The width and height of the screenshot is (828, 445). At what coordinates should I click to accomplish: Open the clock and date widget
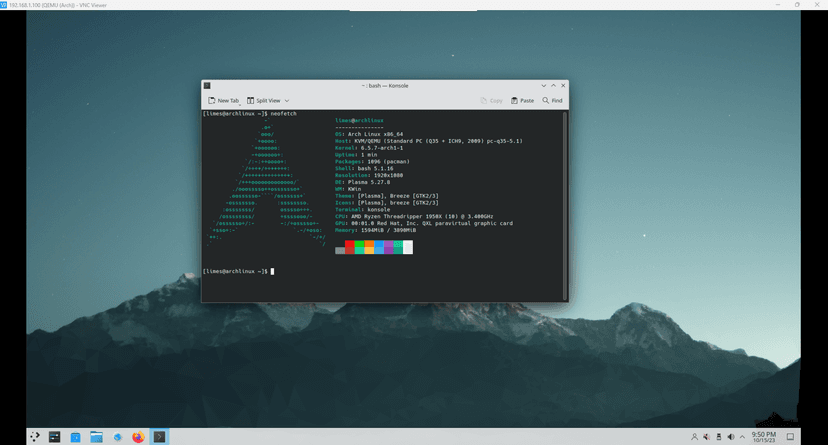[763, 437]
